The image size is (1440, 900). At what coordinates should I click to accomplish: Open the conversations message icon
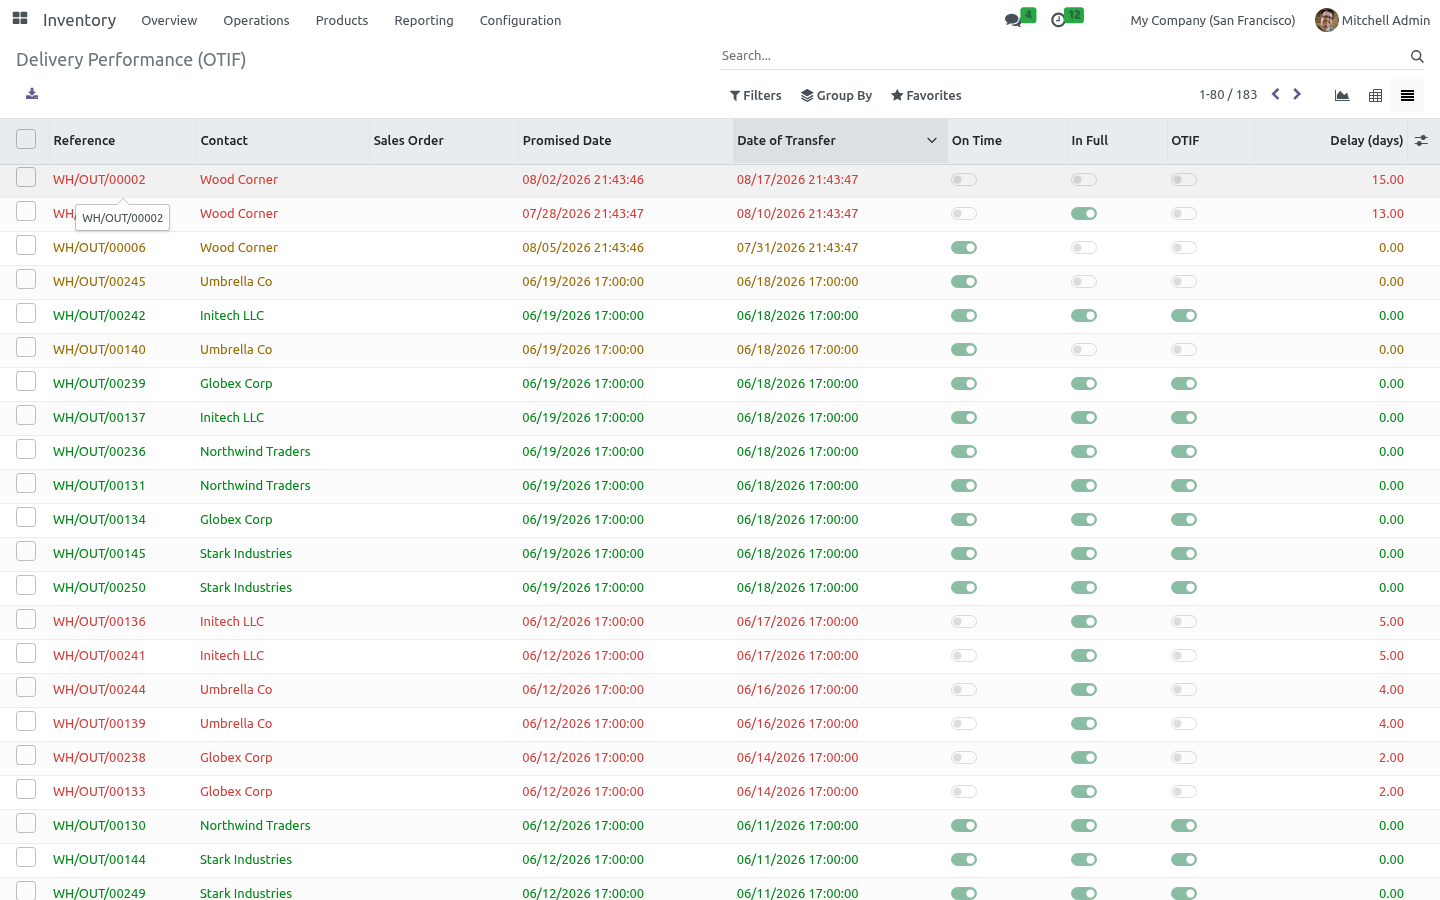1013,20
